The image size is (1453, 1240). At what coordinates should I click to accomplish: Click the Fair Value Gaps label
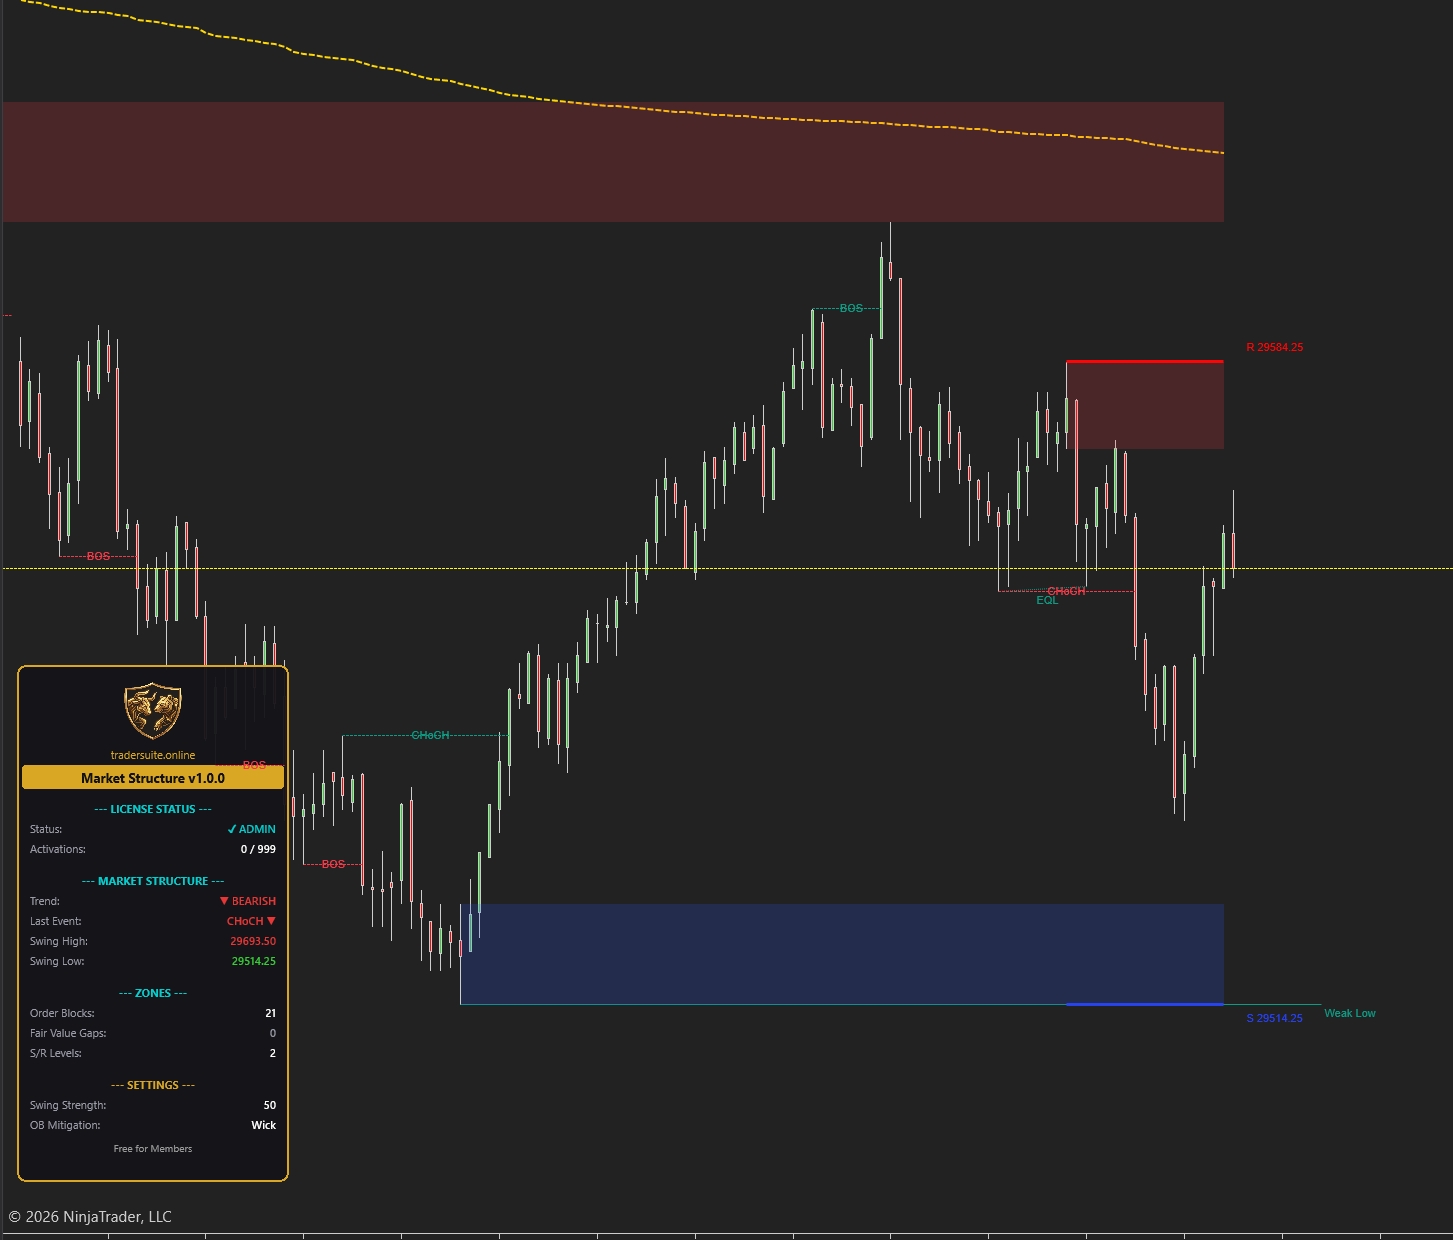coord(68,1033)
